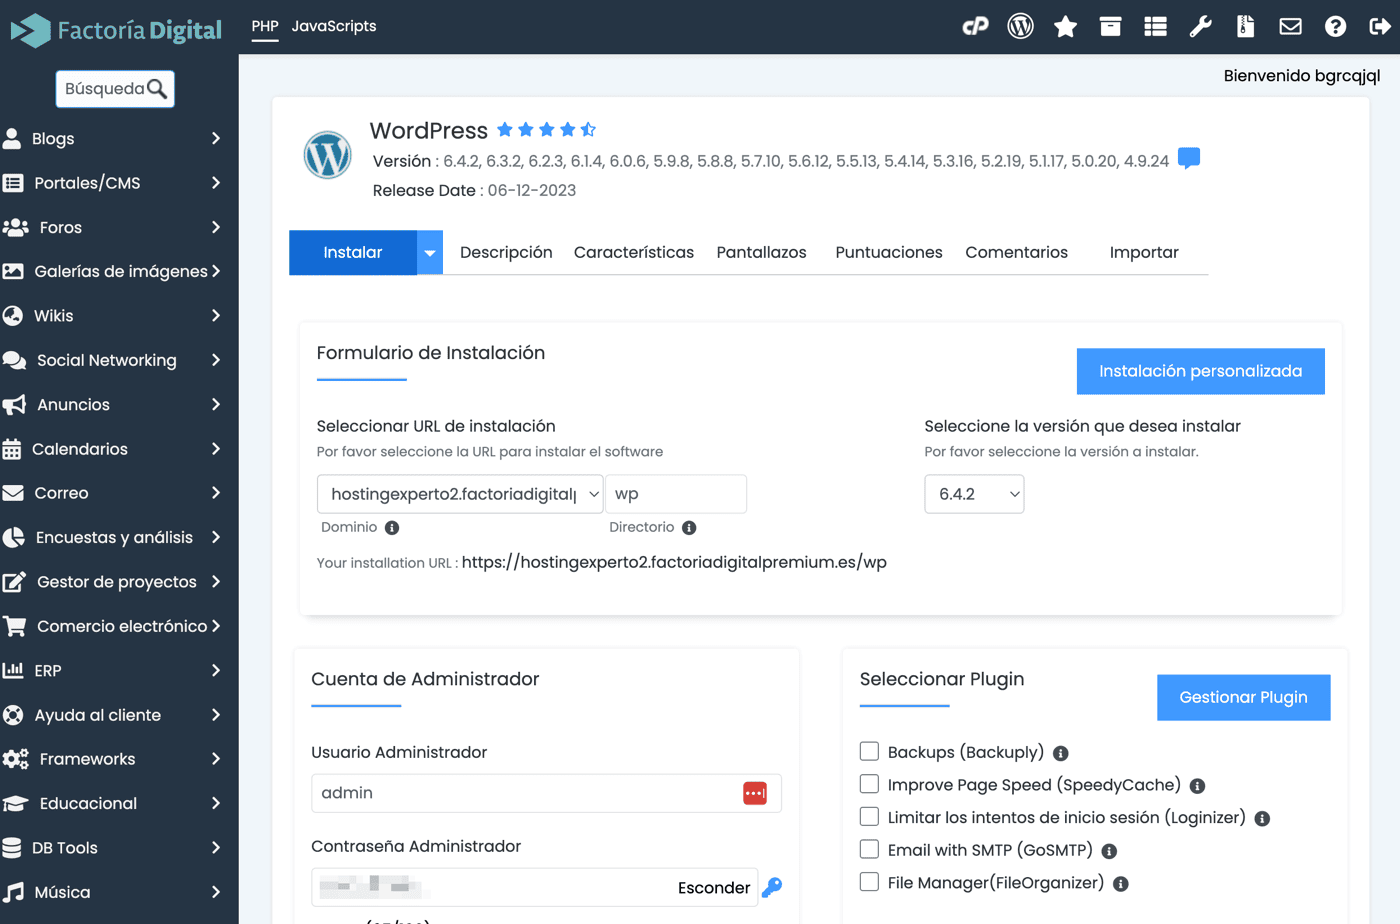Open the version 6.4.2 dropdown
Image resolution: width=1400 pixels, height=924 pixels.
click(x=974, y=494)
